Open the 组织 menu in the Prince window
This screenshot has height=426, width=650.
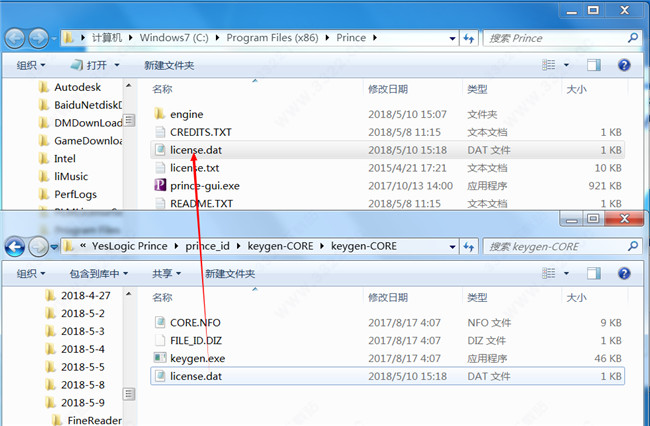(x=31, y=65)
